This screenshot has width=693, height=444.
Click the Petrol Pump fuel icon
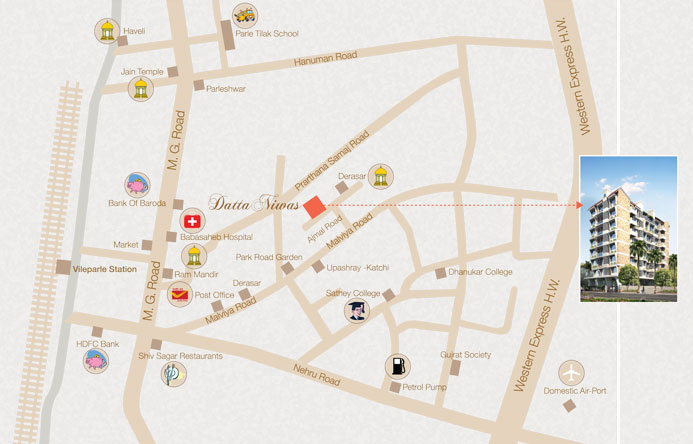pyautogui.click(x=397, y=366)
